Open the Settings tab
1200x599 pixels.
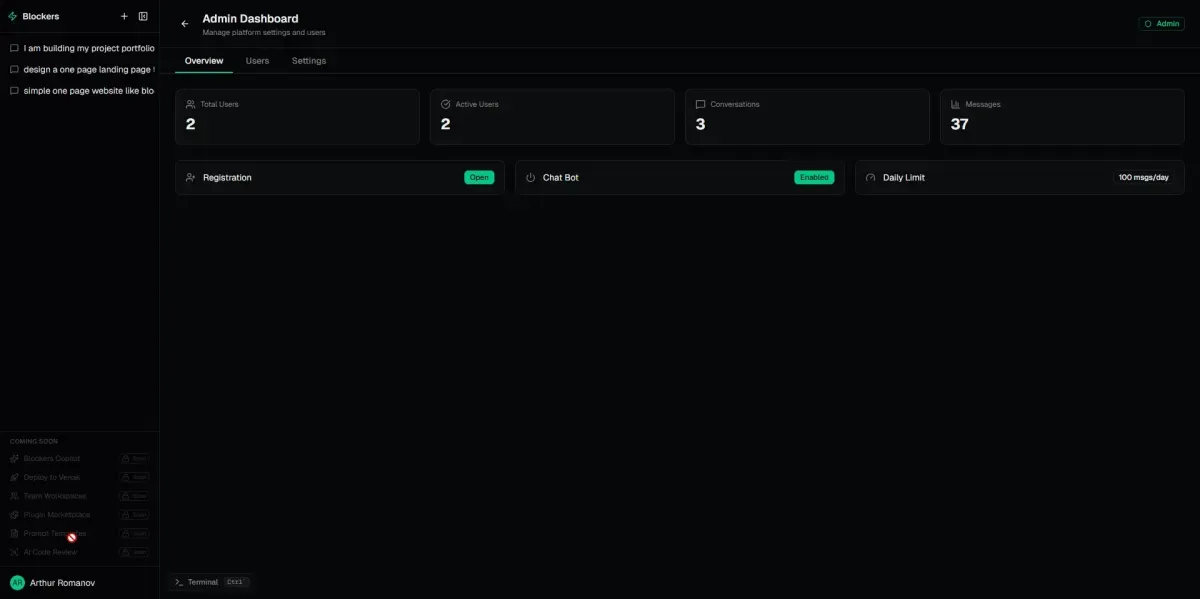click(309, 61)
